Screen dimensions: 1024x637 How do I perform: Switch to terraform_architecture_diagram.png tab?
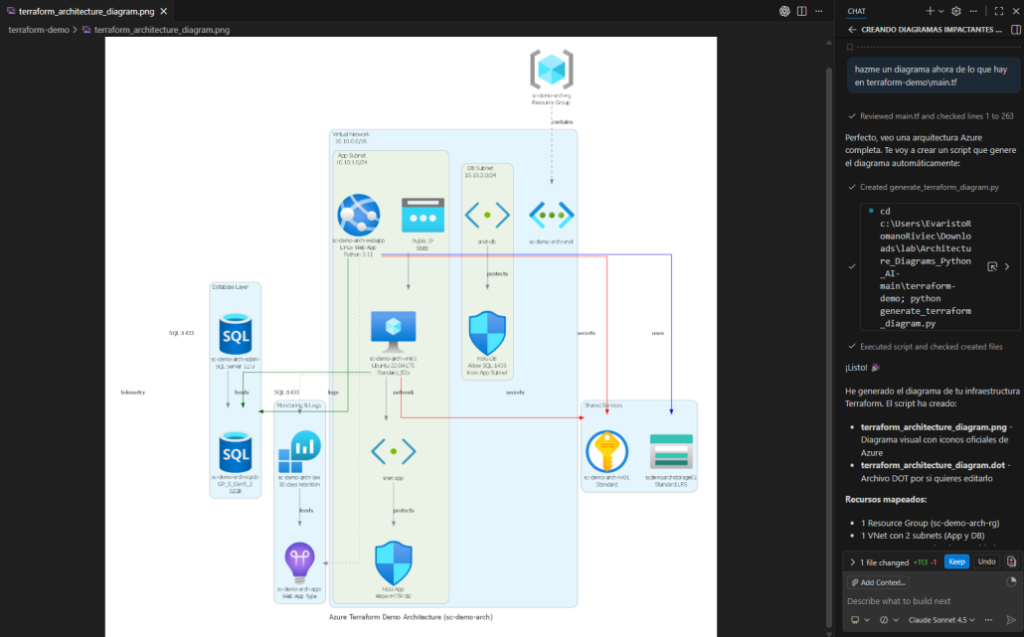coord(88,11)
